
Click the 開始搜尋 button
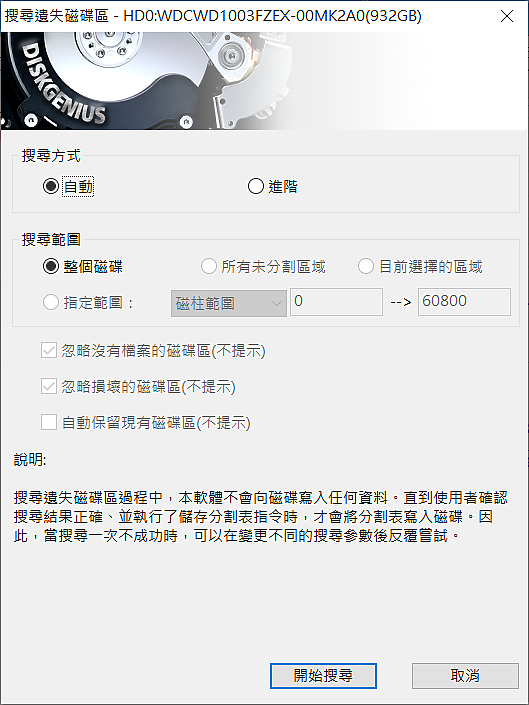(323, 675)
